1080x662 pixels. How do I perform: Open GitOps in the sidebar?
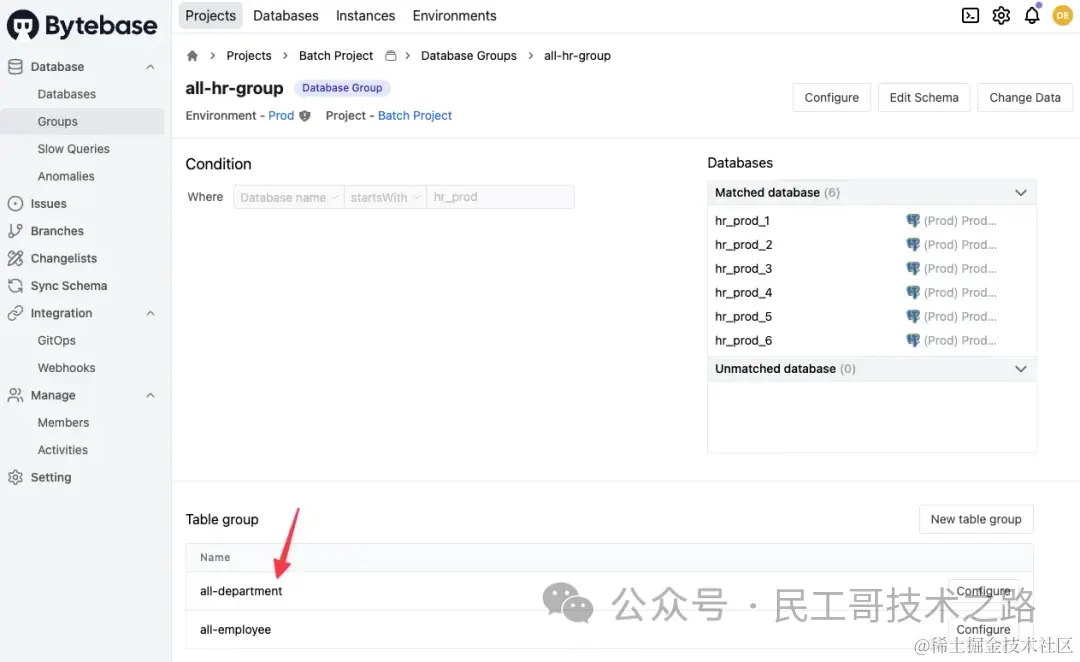tap(56, 340)
